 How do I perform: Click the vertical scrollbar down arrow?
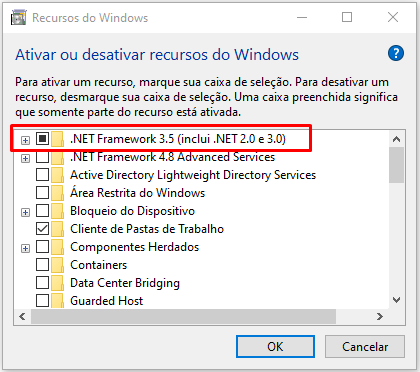pyautogui.click(x=396, y=300)
